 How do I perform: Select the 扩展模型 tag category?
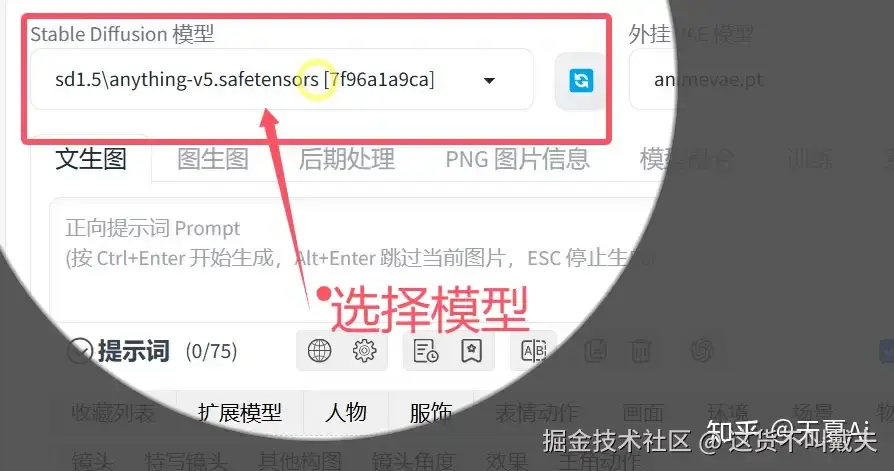pos(240,412)
